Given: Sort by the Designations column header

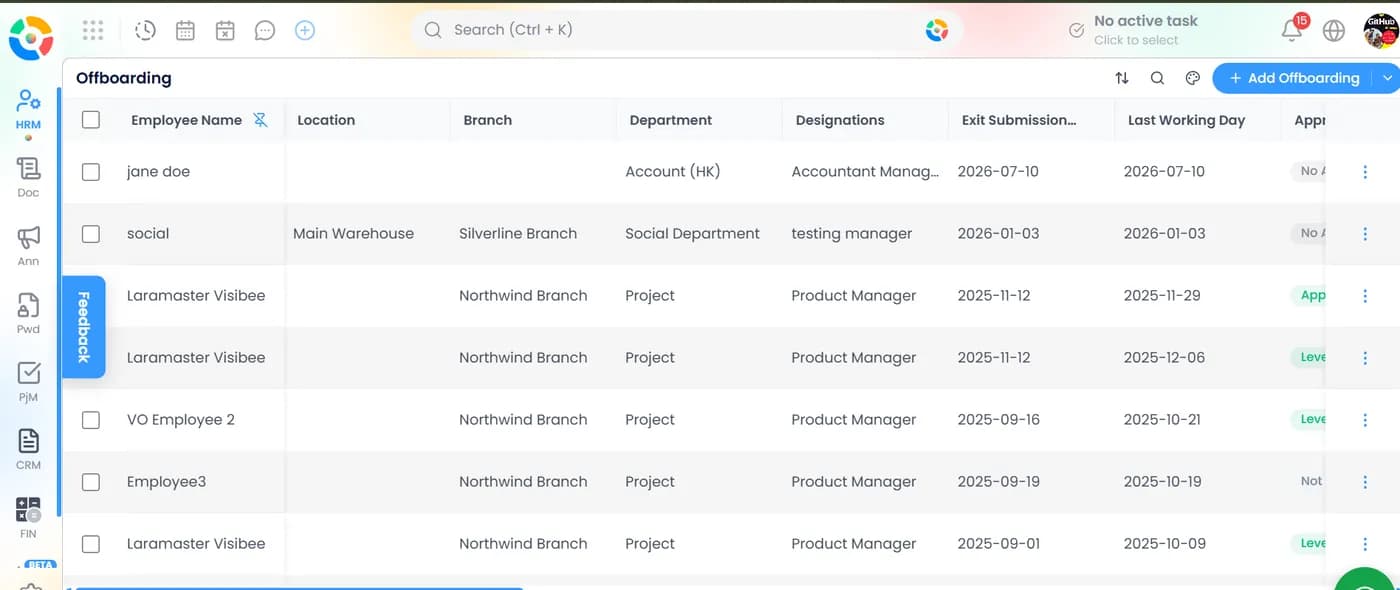Looking at the screenshot, I should click(840, 120).
